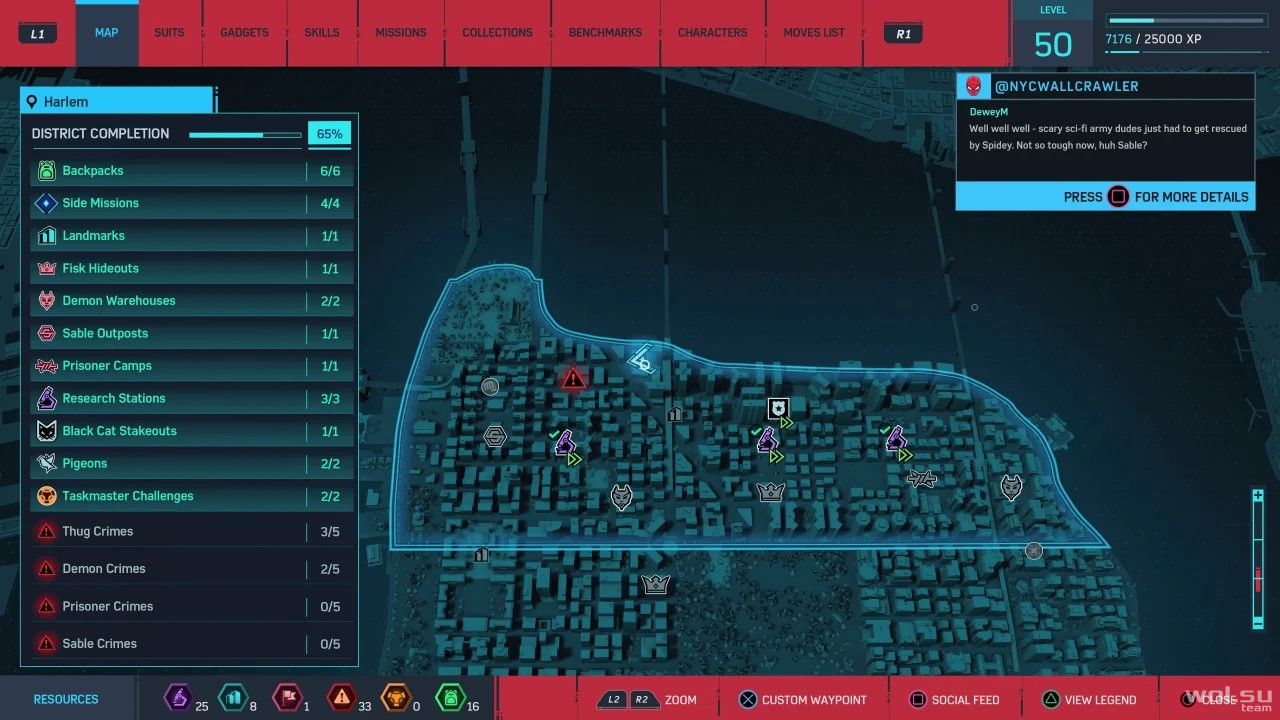
Task: Select the research station marker beside the Sable hexagon
Action: (565, 442)
